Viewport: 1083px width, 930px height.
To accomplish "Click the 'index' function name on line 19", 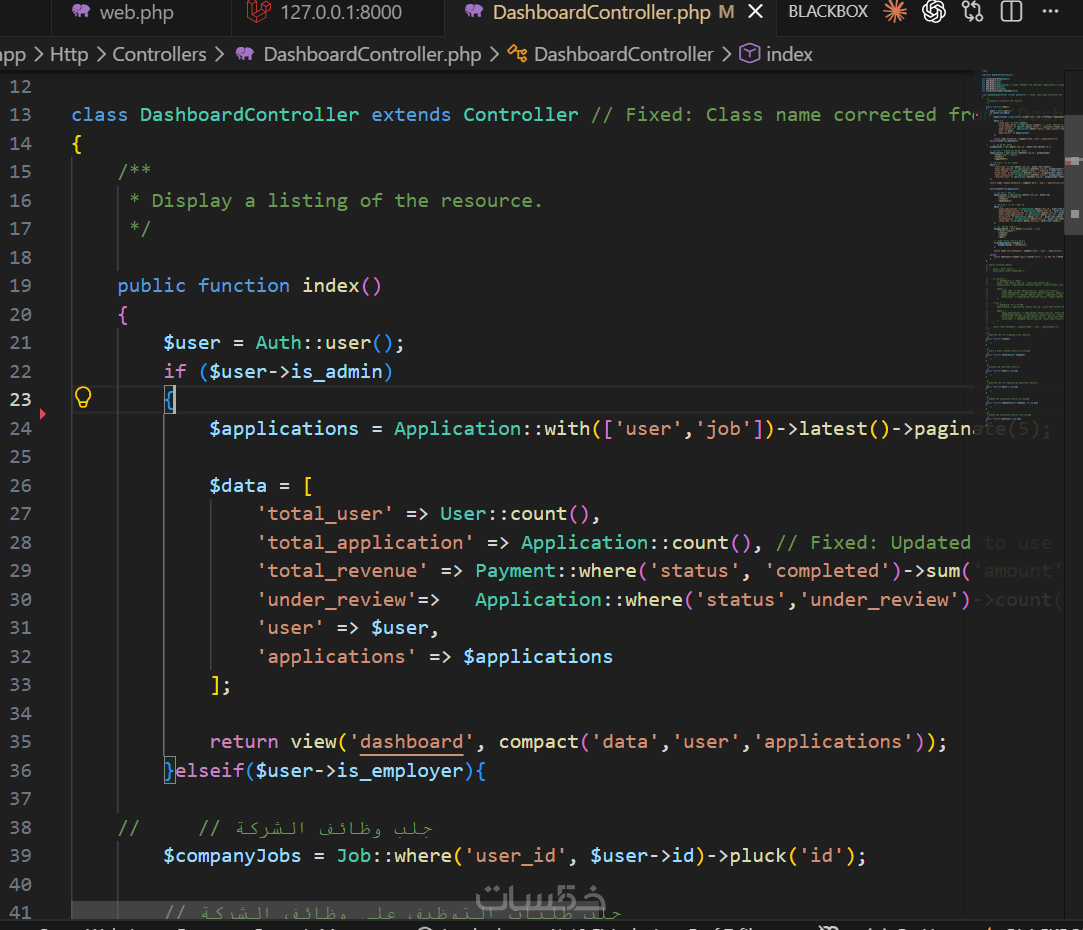I will click(331, 286).
